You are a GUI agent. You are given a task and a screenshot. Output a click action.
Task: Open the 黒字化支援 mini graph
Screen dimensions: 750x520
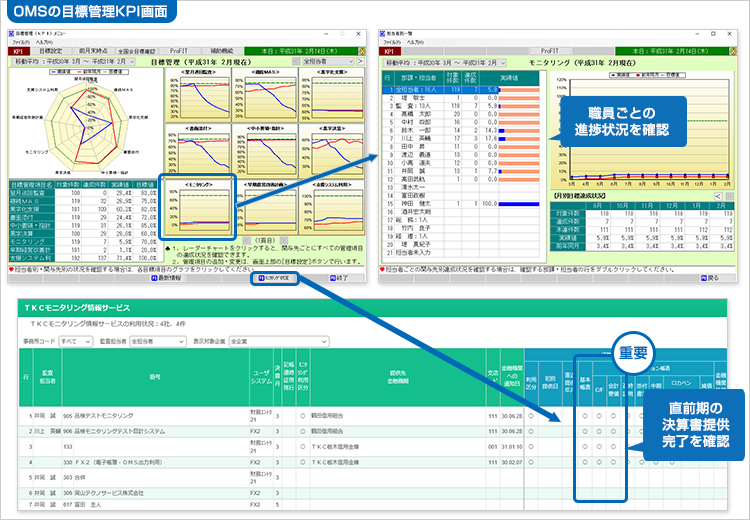click(x=332, y=95)
